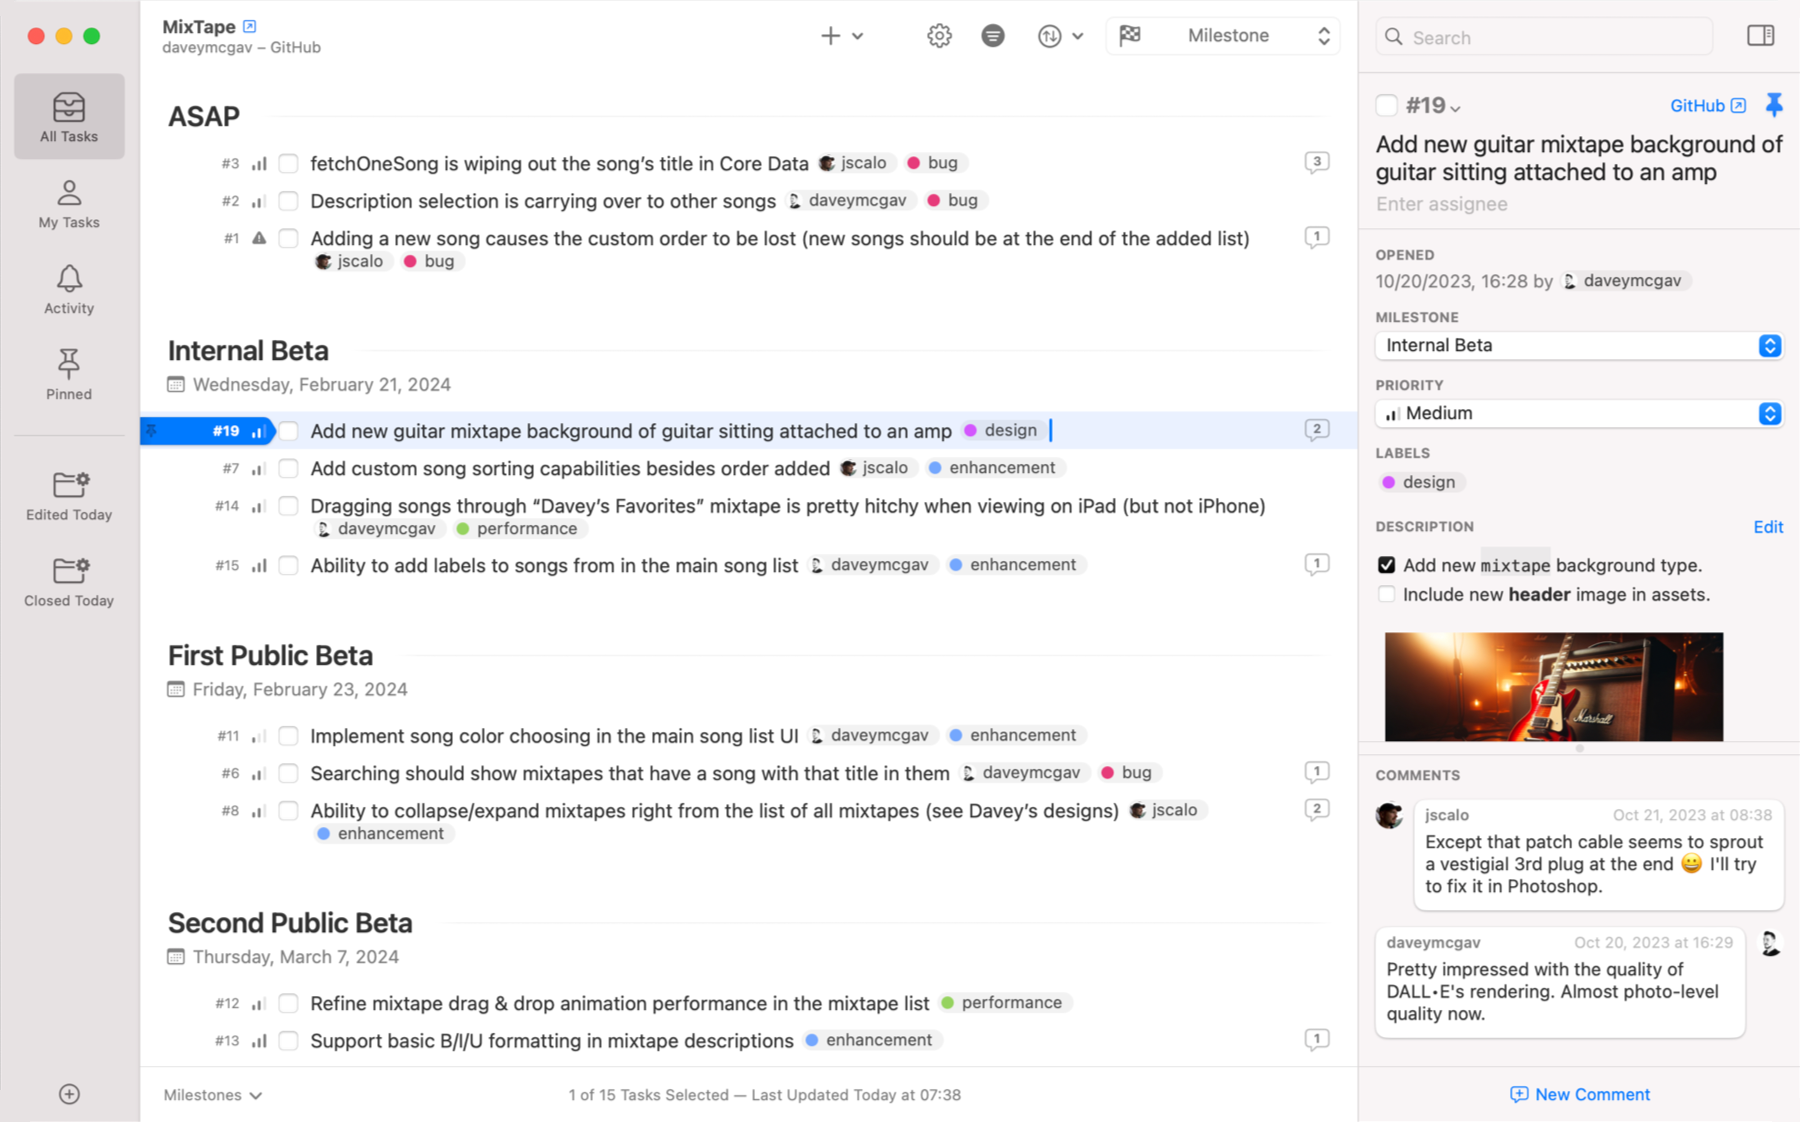Click the sort order arrows icon
The height and width of the screenshot is (1122, 1800).
coord(1050,35)
